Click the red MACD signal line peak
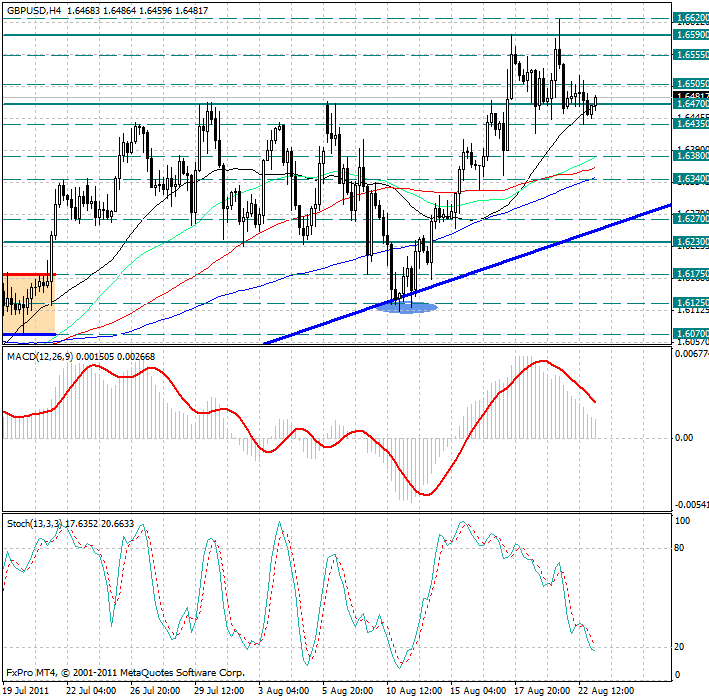709x698 pixels. tap(543, 361)
